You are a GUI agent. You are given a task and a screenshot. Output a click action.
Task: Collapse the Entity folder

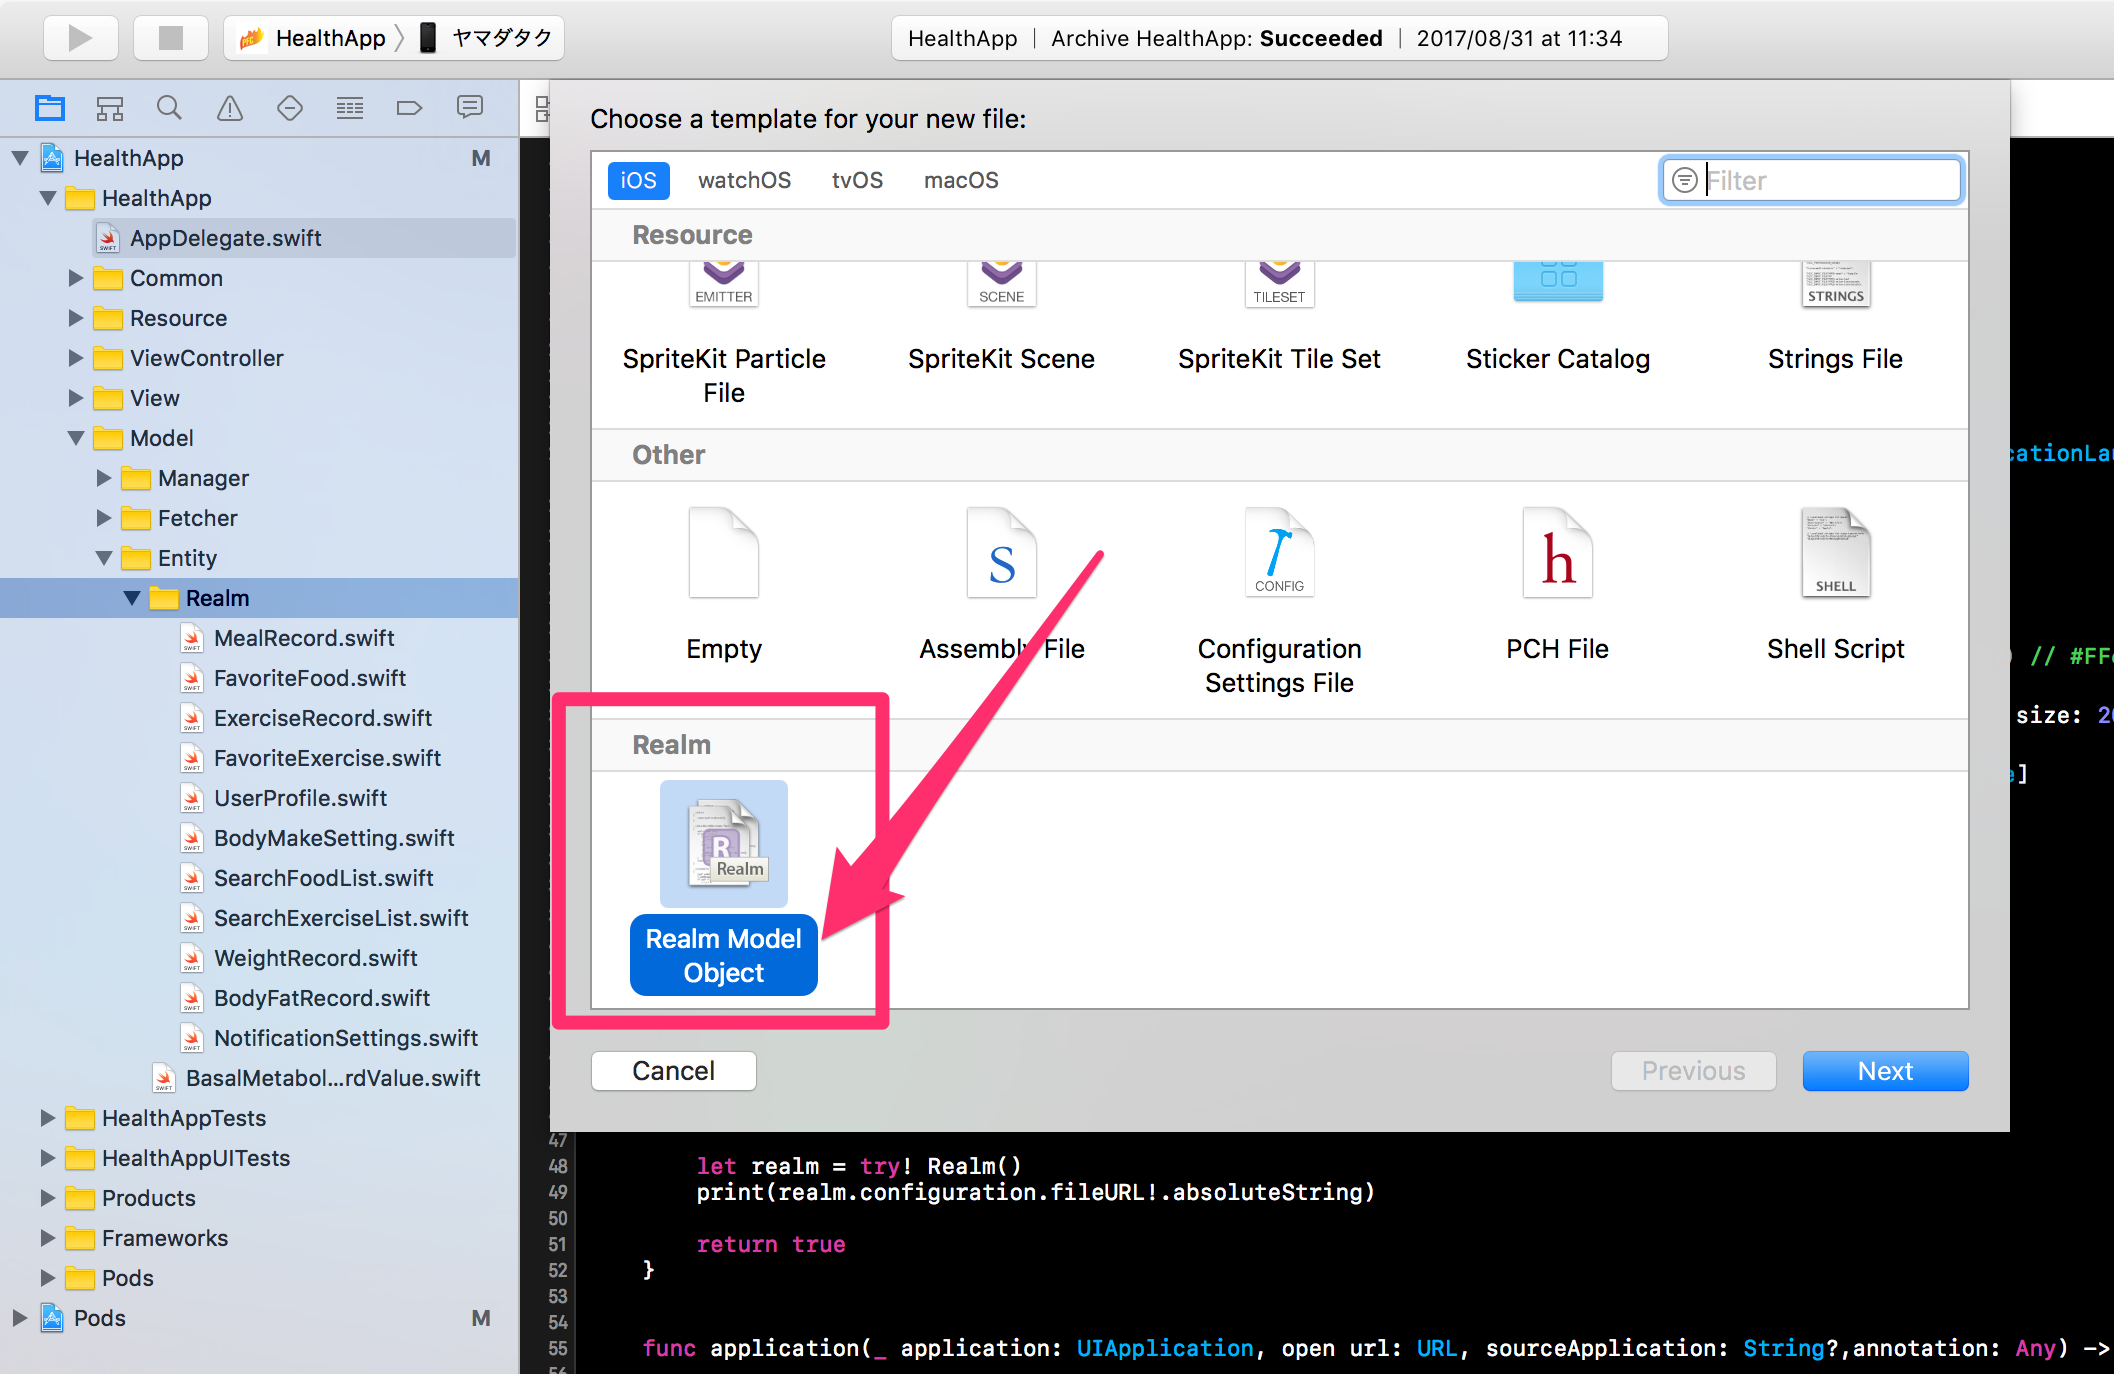(103, 558)
